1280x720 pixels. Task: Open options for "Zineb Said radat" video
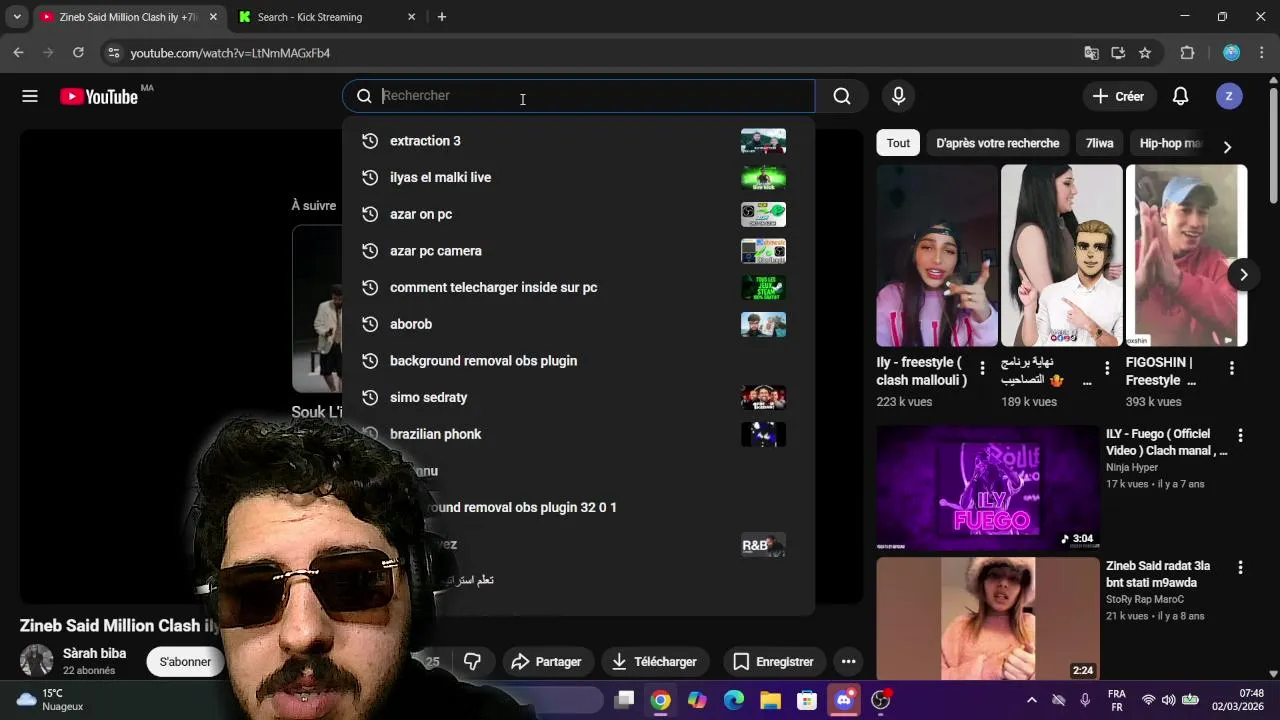click(x=1240, y=567)
